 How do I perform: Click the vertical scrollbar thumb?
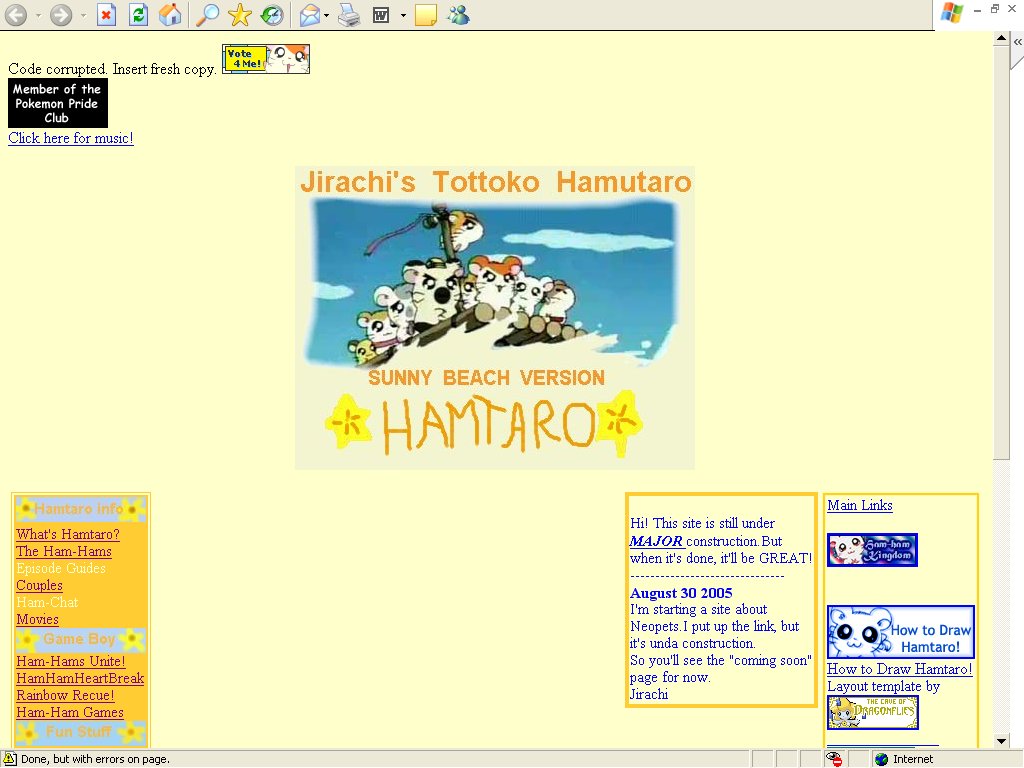tap(1001, 252)
